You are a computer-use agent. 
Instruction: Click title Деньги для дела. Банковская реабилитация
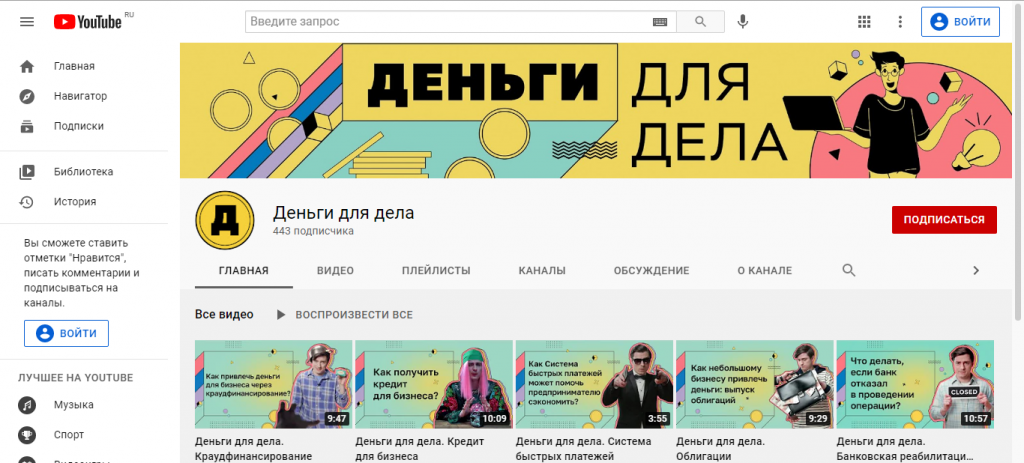point(905,449)
